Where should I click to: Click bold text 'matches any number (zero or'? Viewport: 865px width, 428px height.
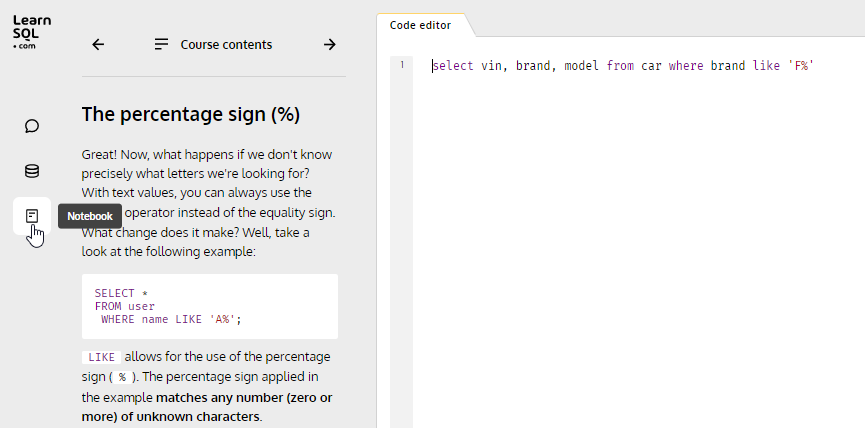244,398
